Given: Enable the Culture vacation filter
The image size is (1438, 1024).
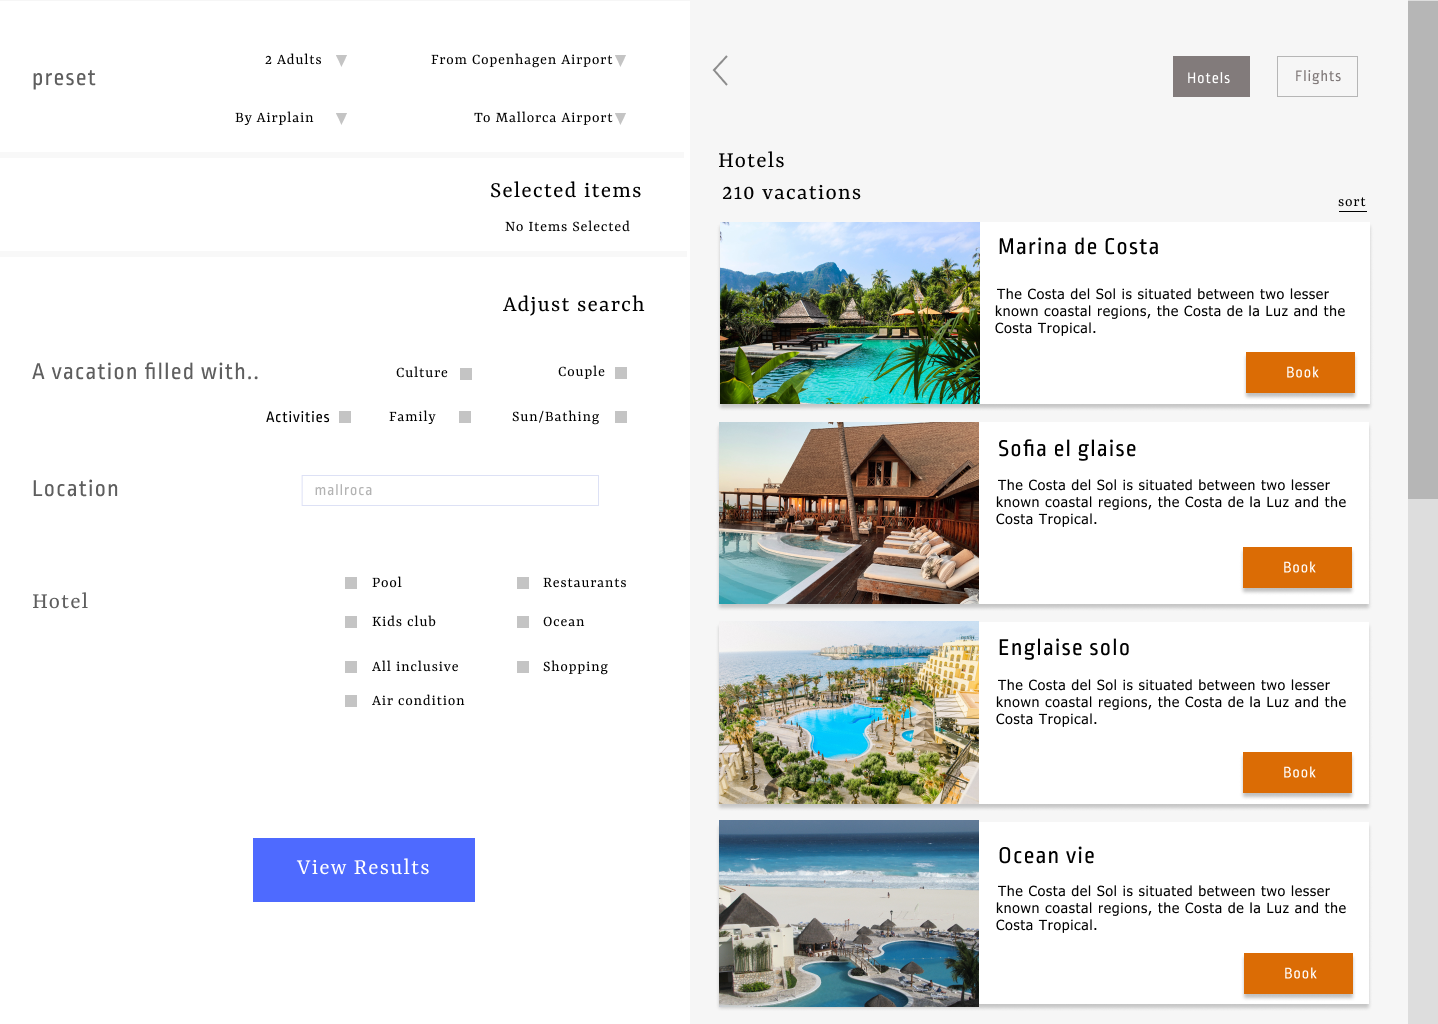Looking at the screenshot, I should point(465,372).
